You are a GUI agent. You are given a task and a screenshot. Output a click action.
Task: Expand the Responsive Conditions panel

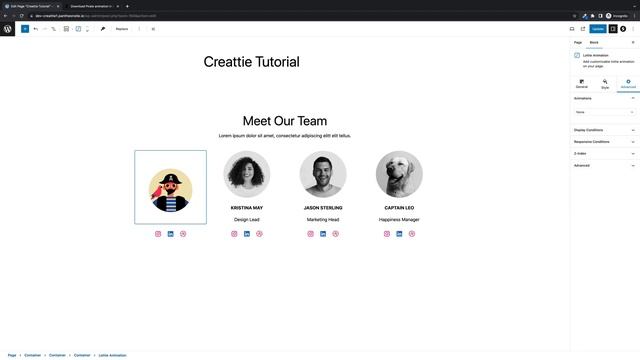(x=604, y=142)
